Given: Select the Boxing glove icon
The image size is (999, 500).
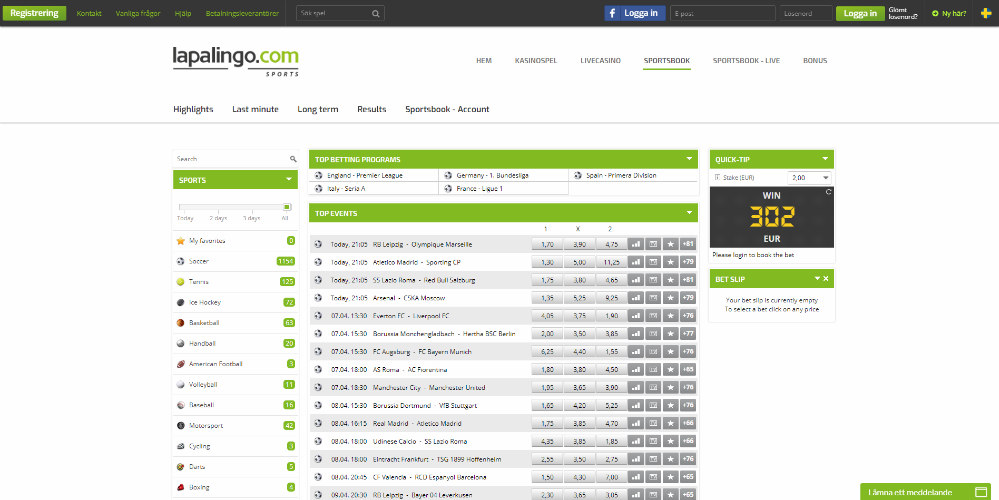Looking at the screenshot, I should coord(181,487).
